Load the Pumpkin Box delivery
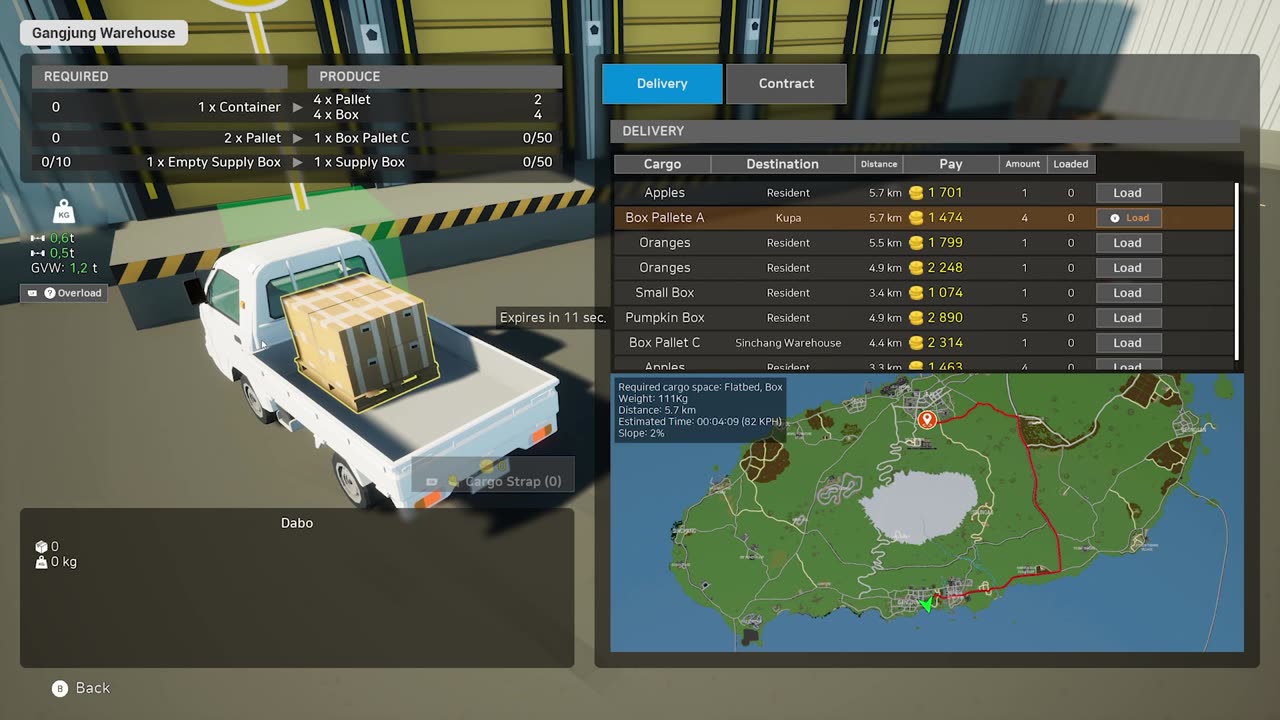The image size is (1280, 720). point(1127,318)
